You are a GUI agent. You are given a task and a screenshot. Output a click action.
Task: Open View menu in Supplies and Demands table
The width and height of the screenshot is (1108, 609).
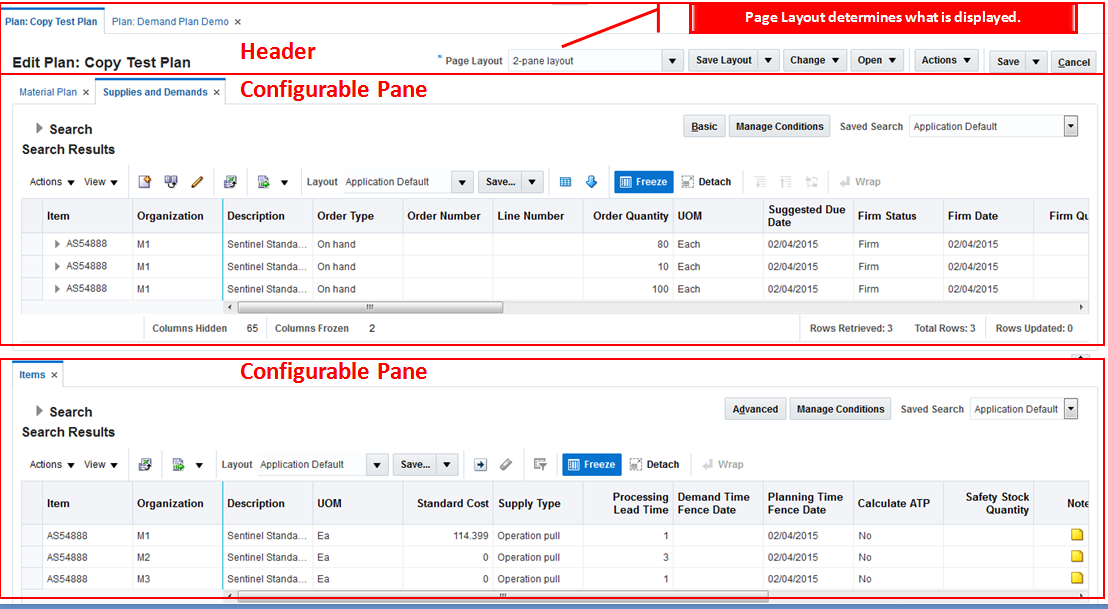pos(100,182)
